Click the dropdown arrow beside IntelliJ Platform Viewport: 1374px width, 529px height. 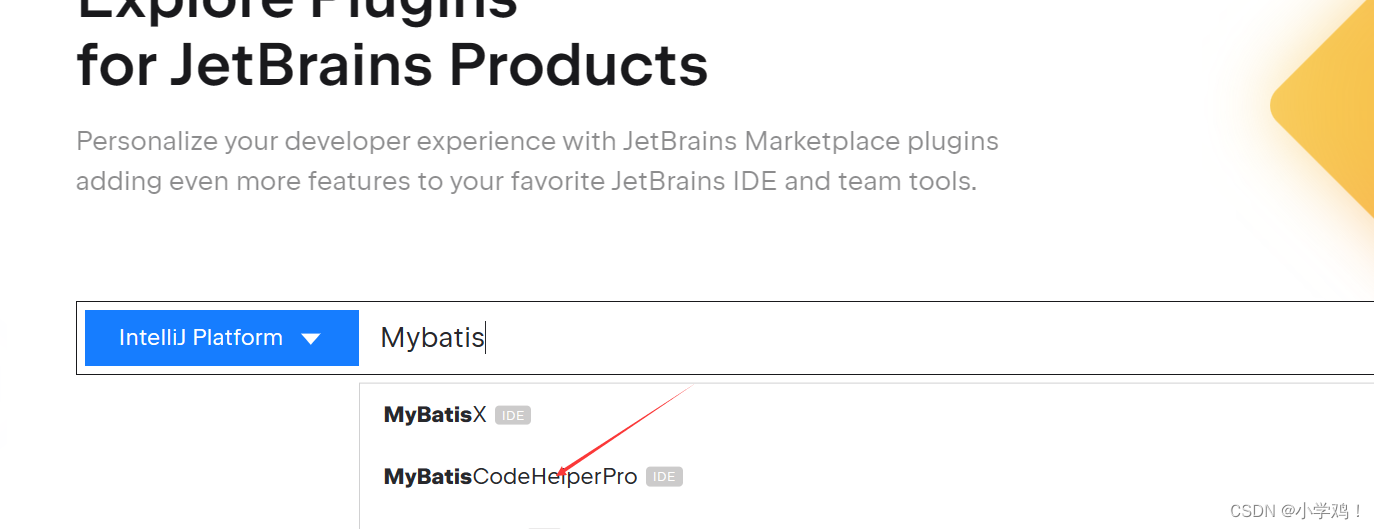(311, 338)
